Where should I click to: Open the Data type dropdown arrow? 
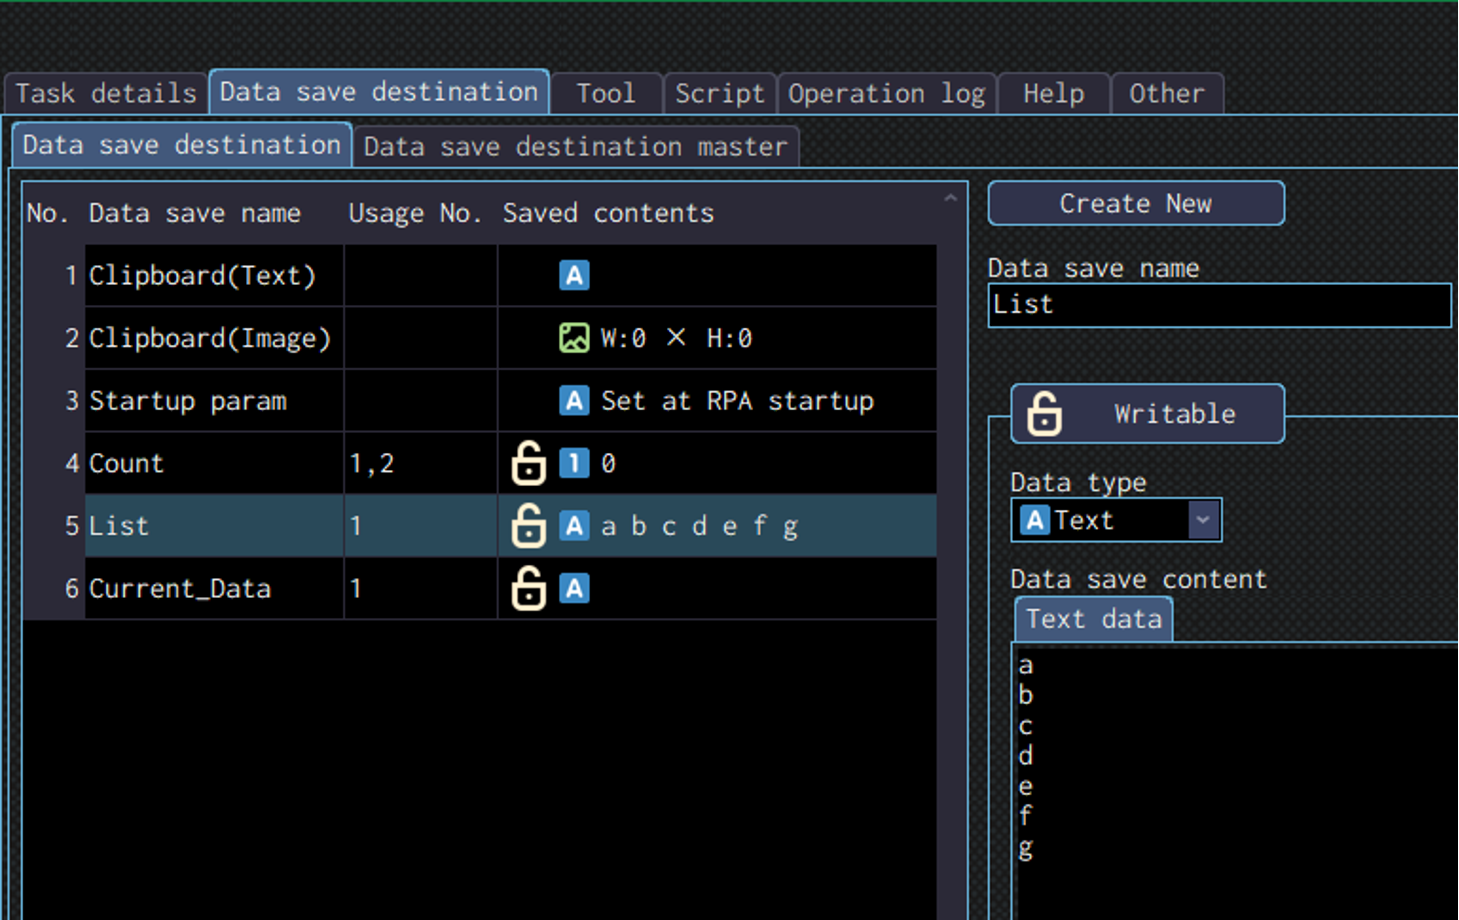click(x=1203, y=520)
